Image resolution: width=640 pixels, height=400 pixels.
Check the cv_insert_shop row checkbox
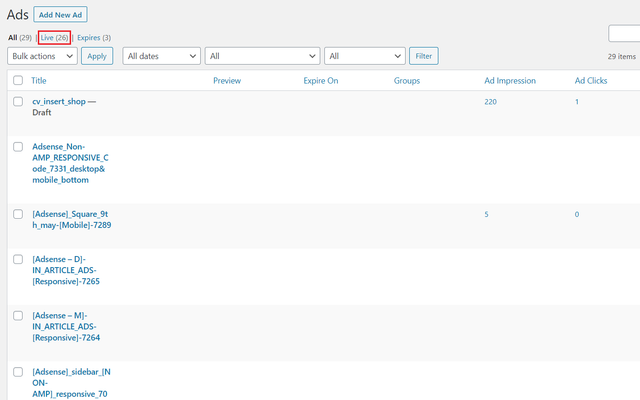(18, 101)
